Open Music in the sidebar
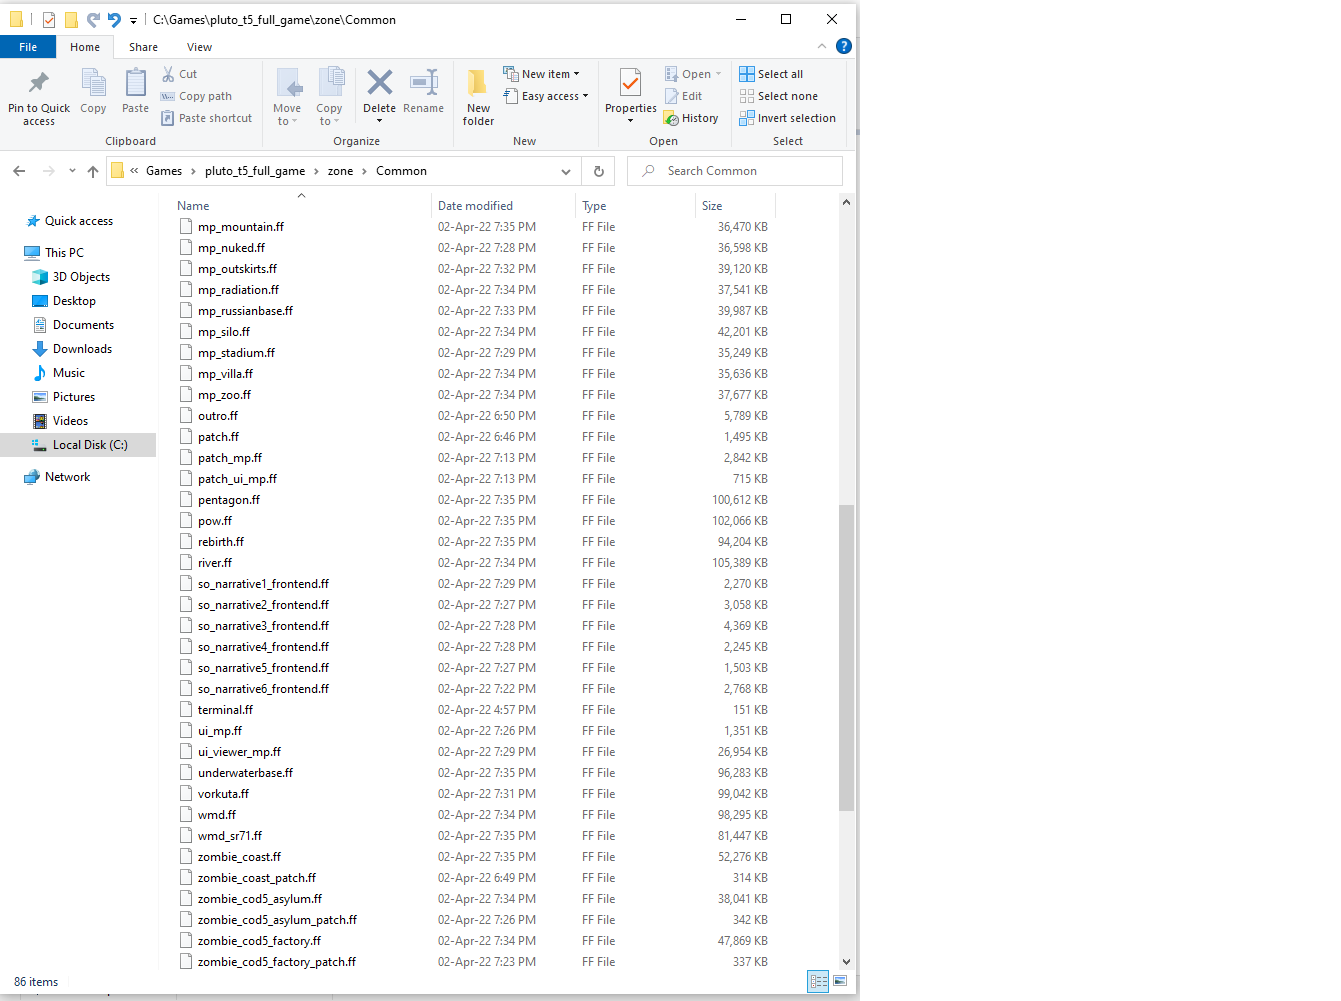Viewport: 1341px width, 1001px height. [x=68, y=373]
